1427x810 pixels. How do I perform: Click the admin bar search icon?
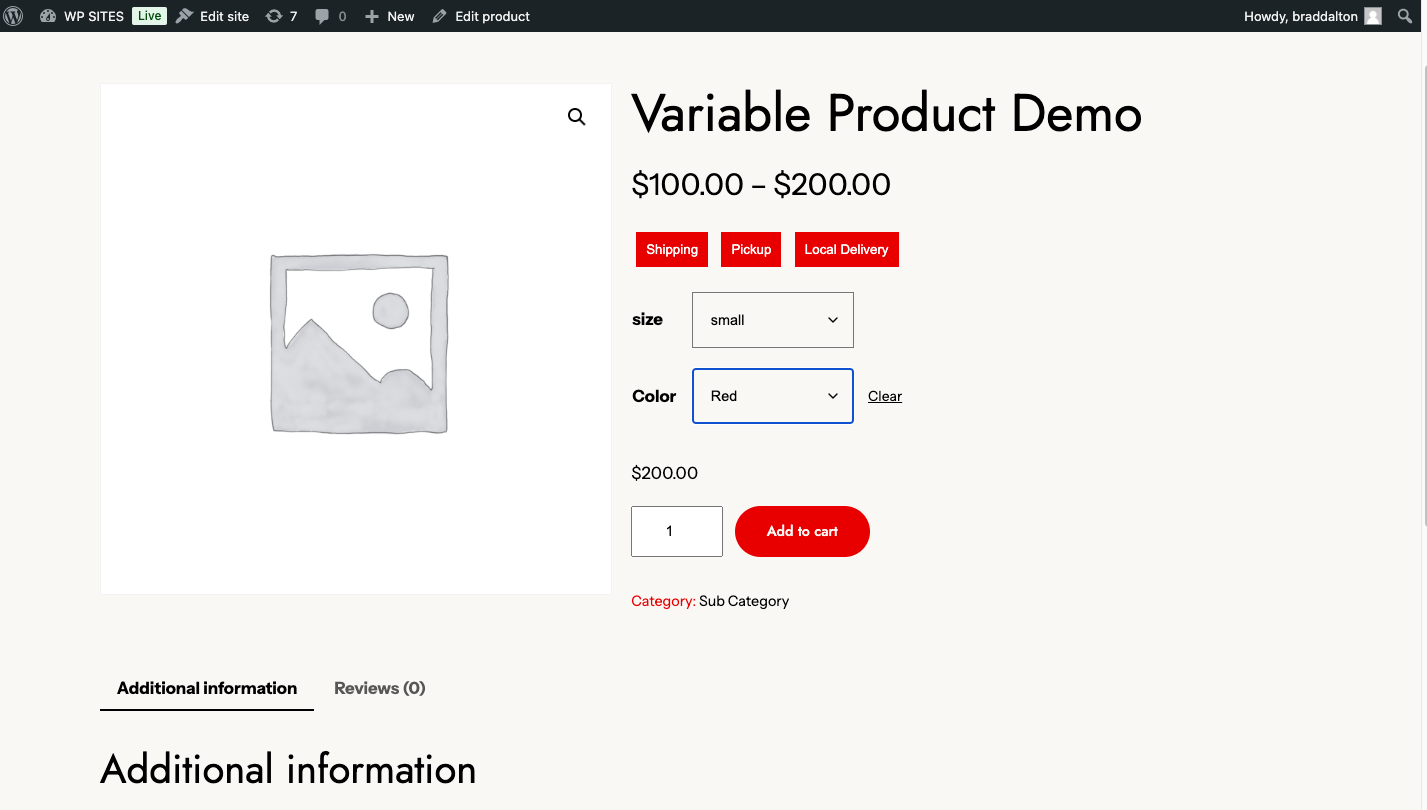pos(1405,16)
